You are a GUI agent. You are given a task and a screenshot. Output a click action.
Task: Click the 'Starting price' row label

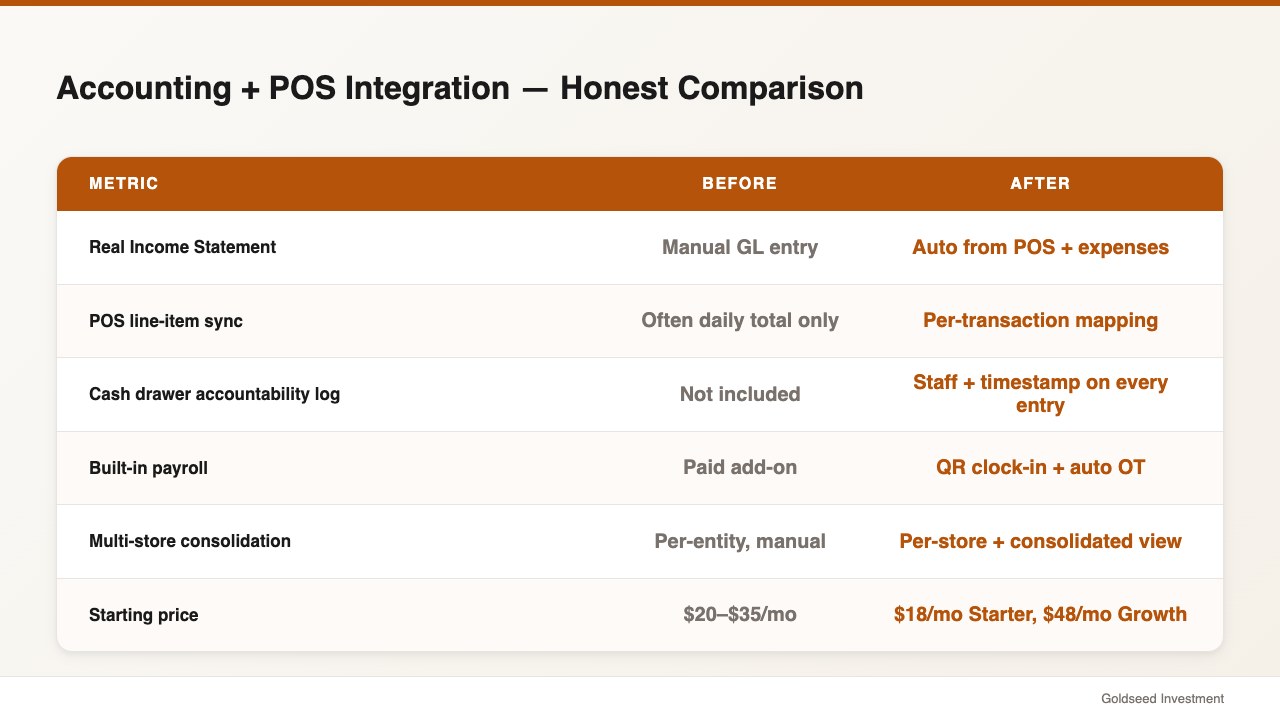[143, 615]
